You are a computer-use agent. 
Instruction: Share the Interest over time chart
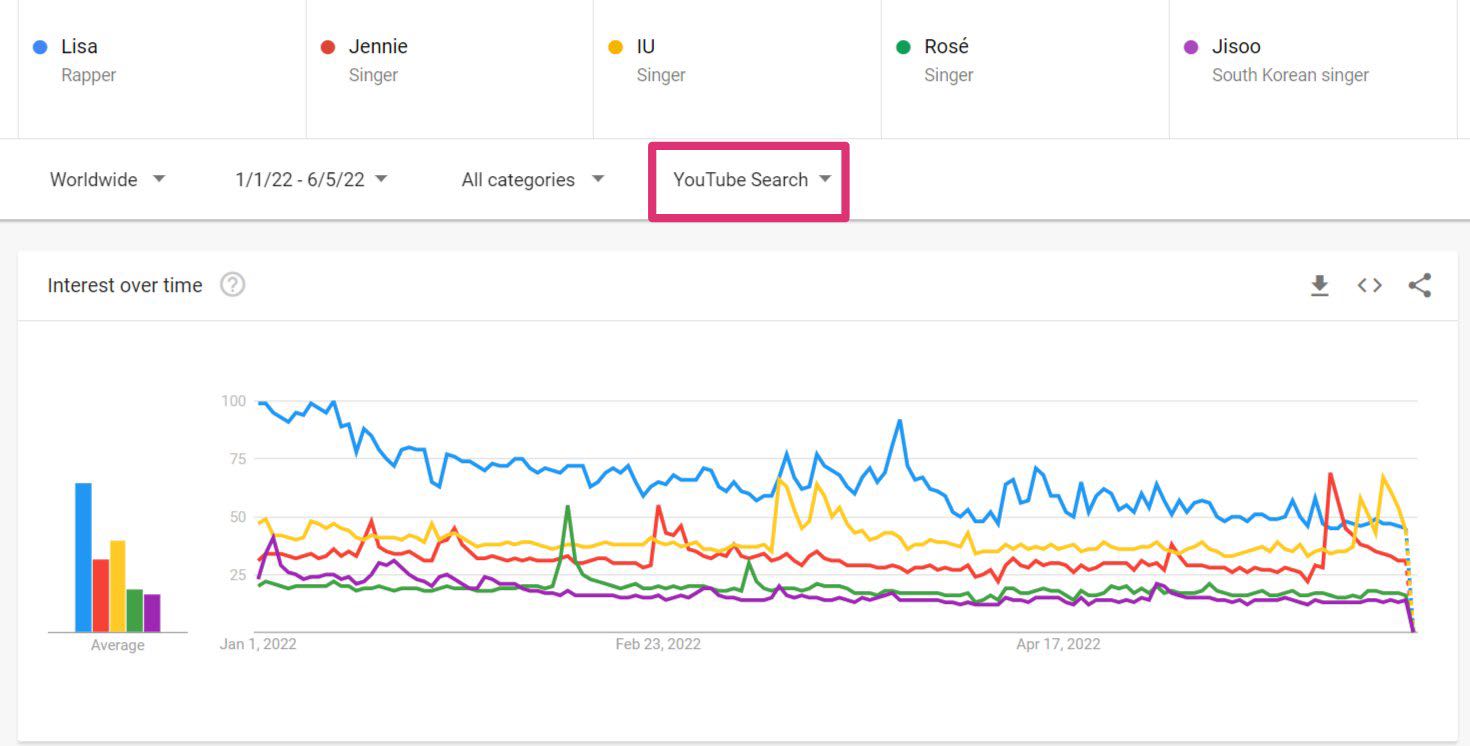1419,286
